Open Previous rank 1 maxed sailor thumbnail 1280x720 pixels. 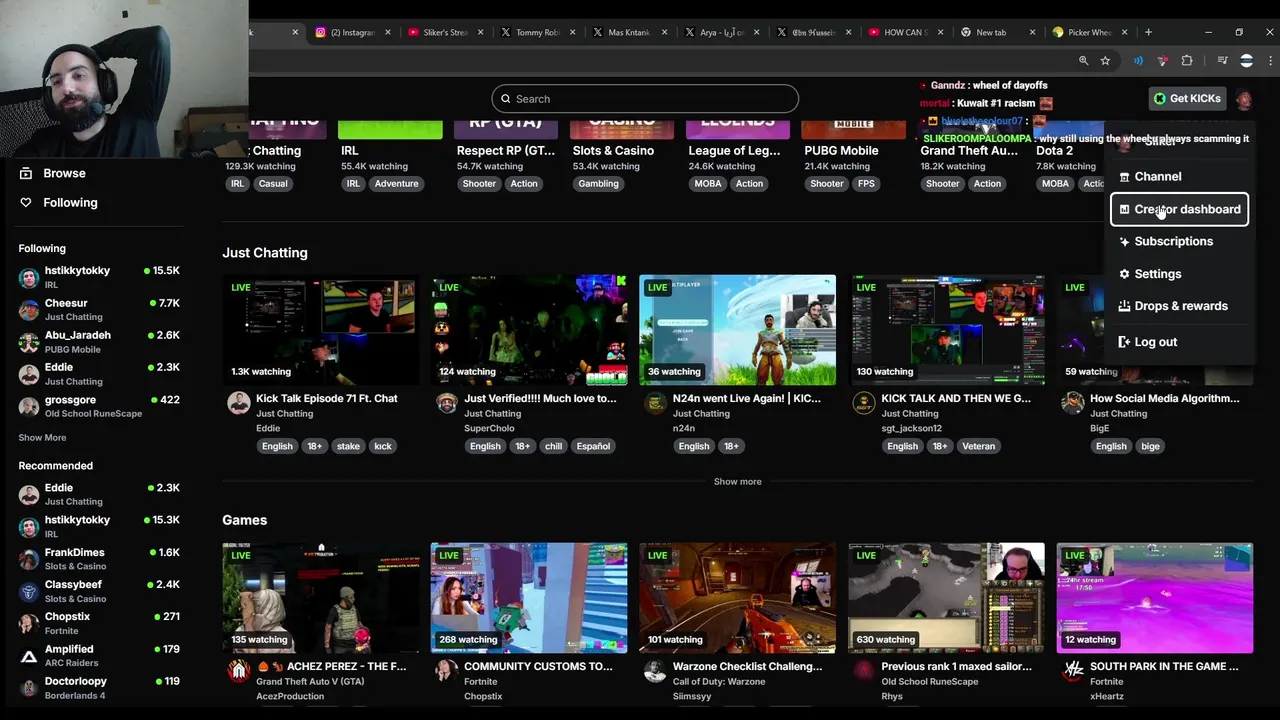[x=946, y=598]
